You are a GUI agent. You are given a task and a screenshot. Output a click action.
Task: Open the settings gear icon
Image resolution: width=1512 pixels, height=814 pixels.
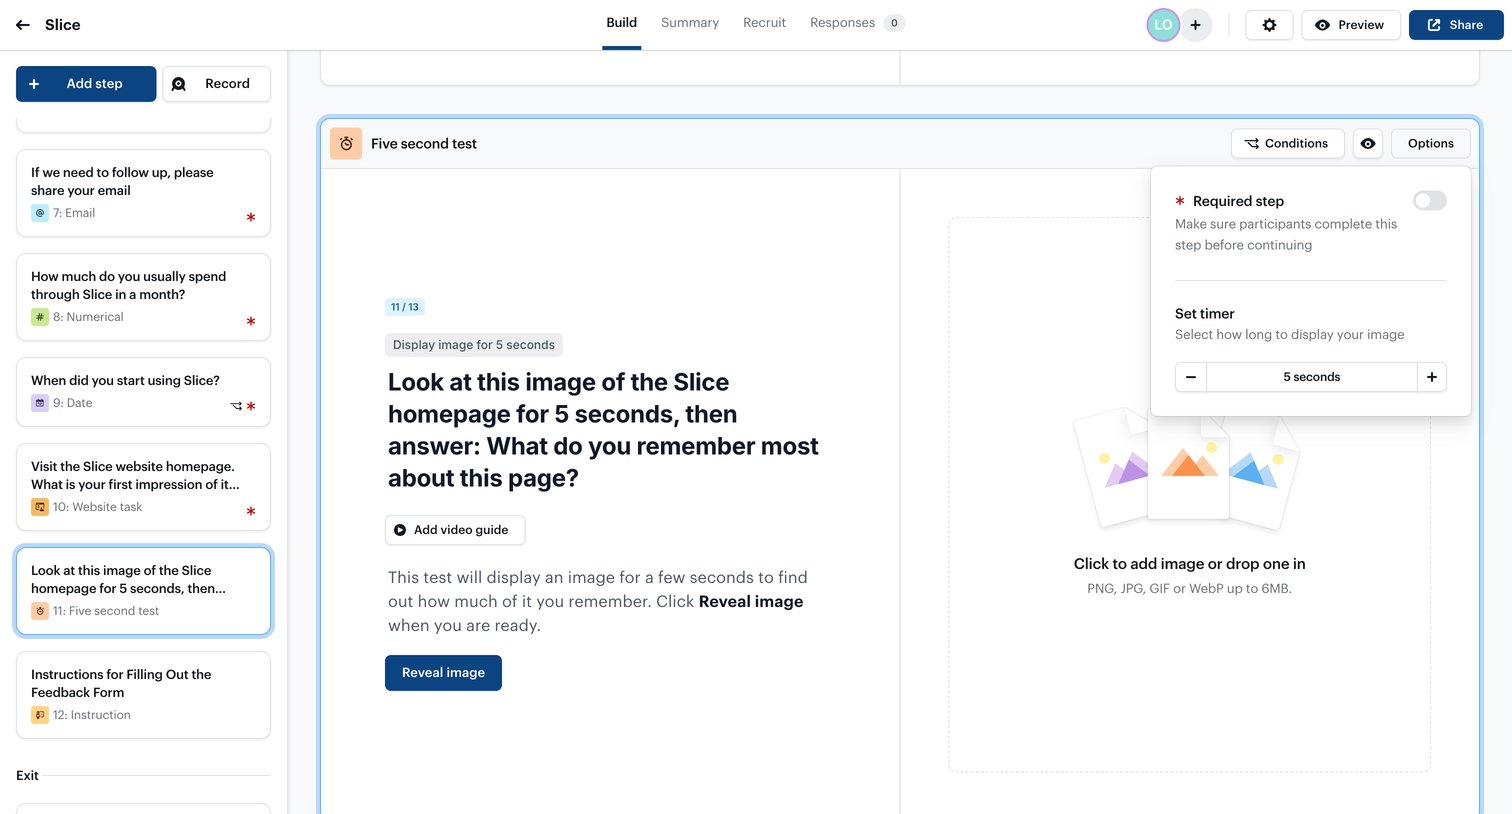click(x=1269, y=25)
